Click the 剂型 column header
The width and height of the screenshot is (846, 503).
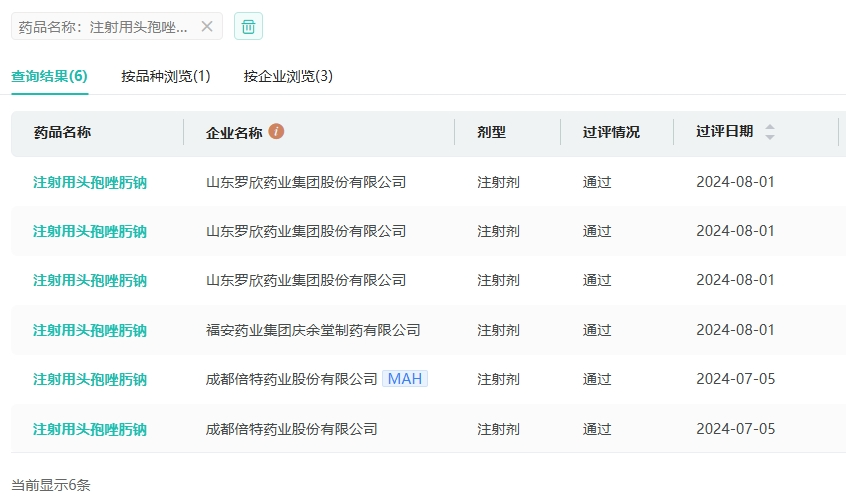click(x=491, y=132)
